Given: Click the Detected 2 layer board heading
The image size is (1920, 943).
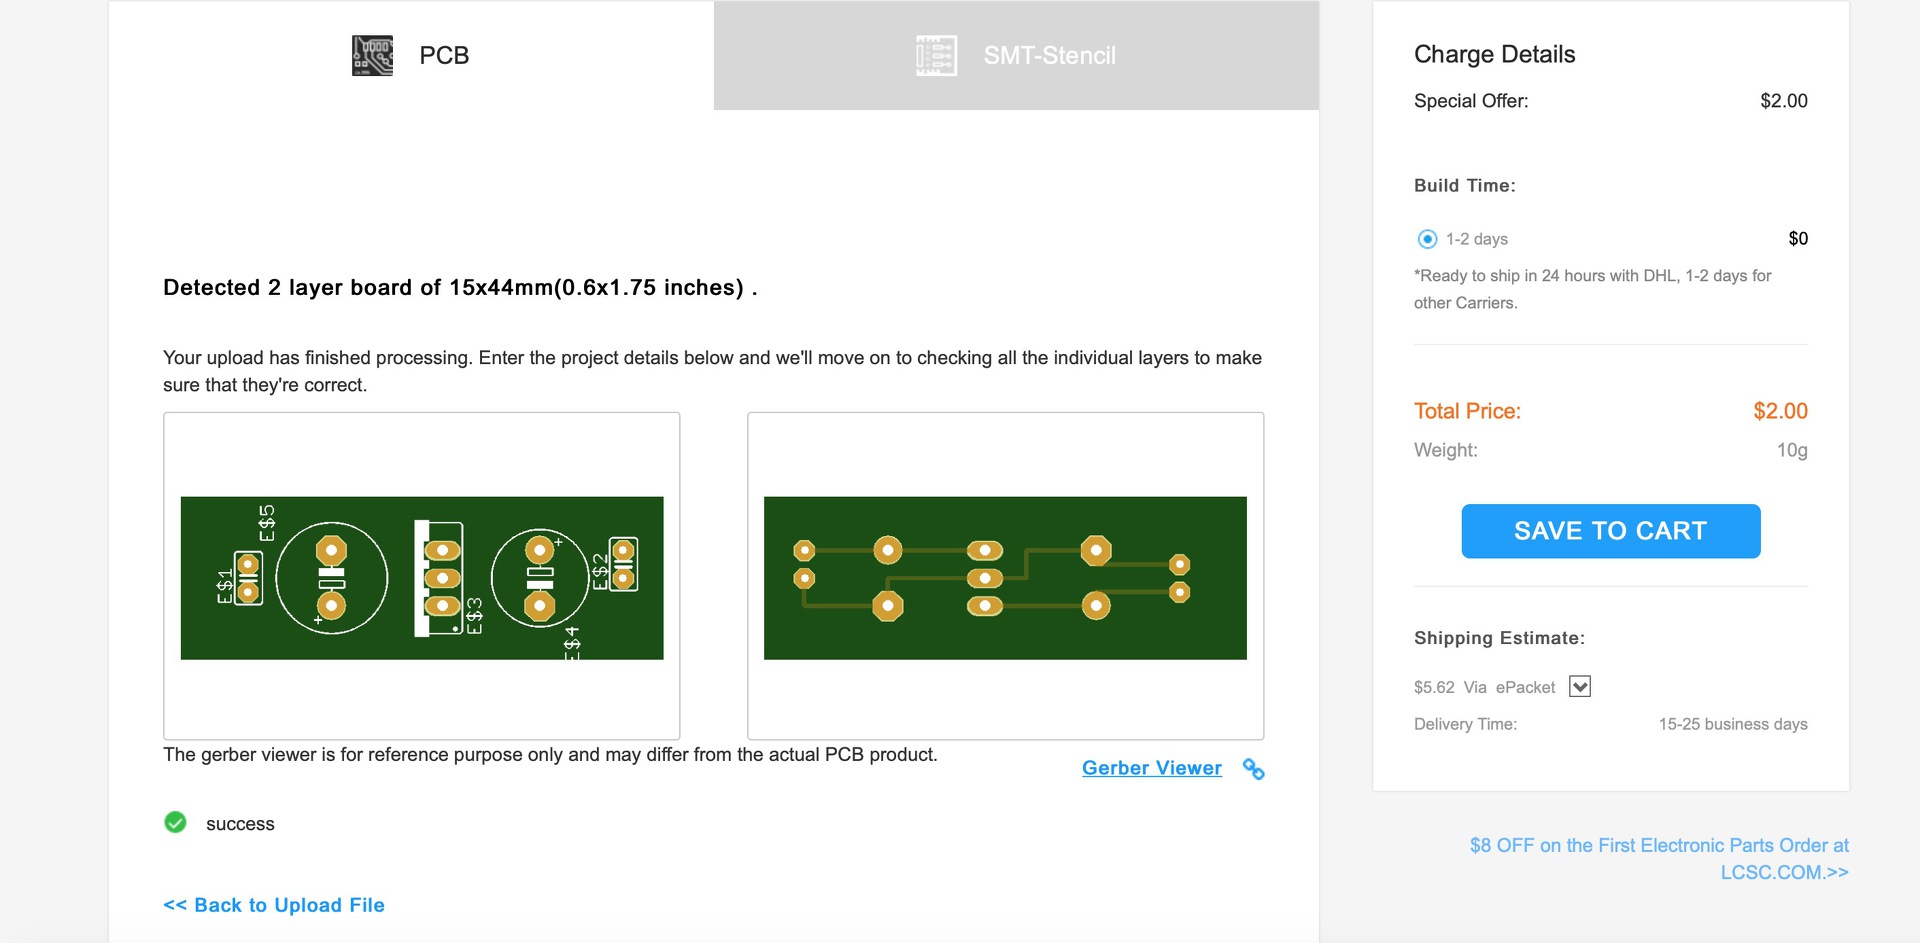Looking at the screenshot, I should [460, 288].
